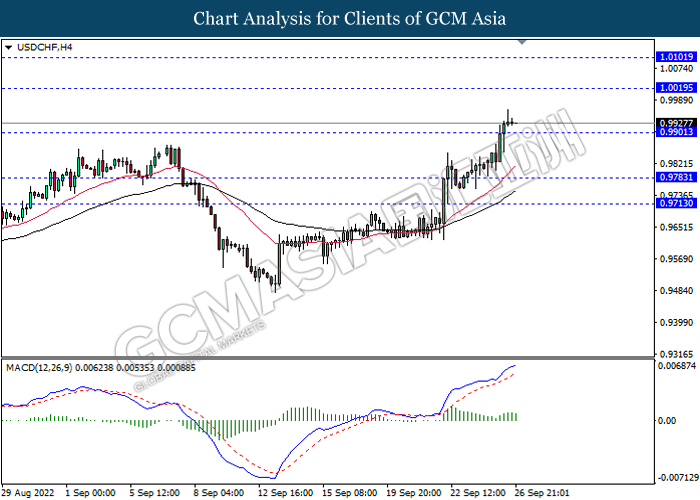Click the 15 Sep 08:00 time label

[x=350, y=493]
